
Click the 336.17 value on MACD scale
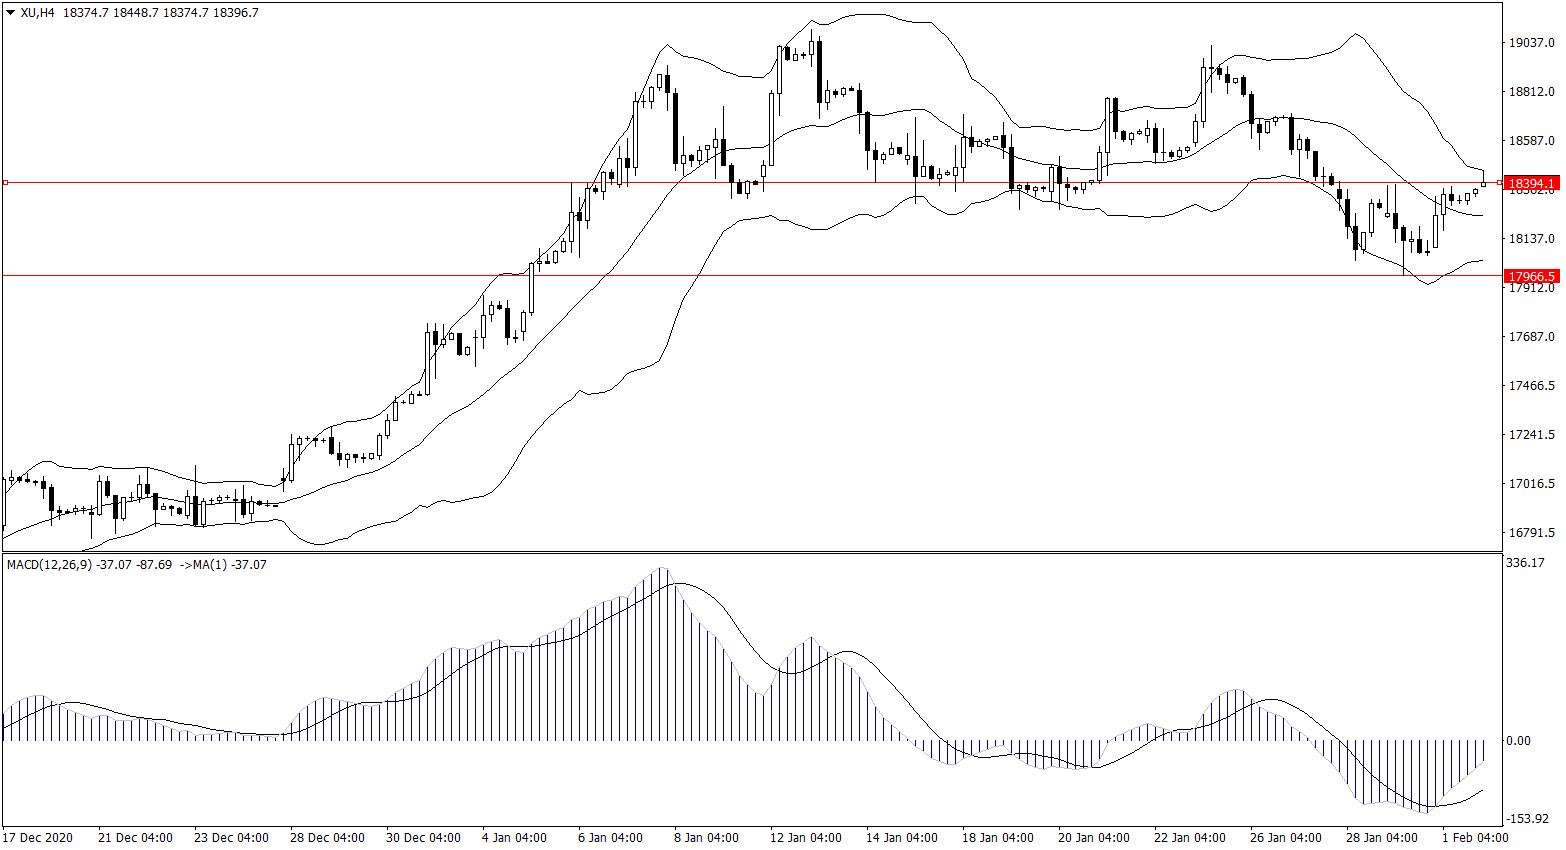coord(1525,563)
